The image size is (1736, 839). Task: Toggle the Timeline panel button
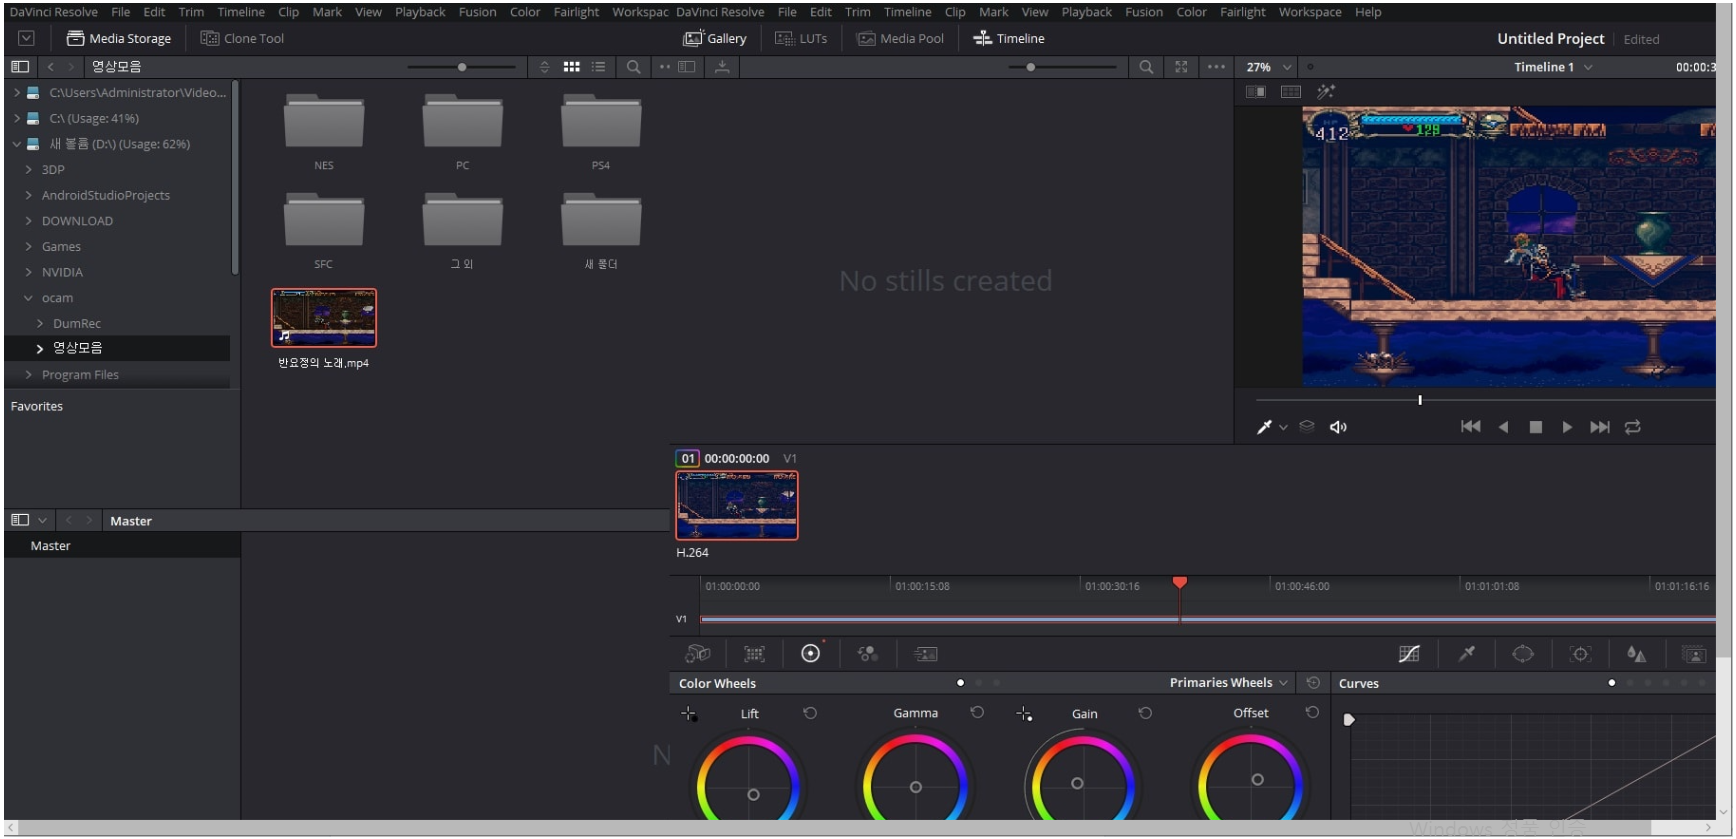(x=1009, y=38)
